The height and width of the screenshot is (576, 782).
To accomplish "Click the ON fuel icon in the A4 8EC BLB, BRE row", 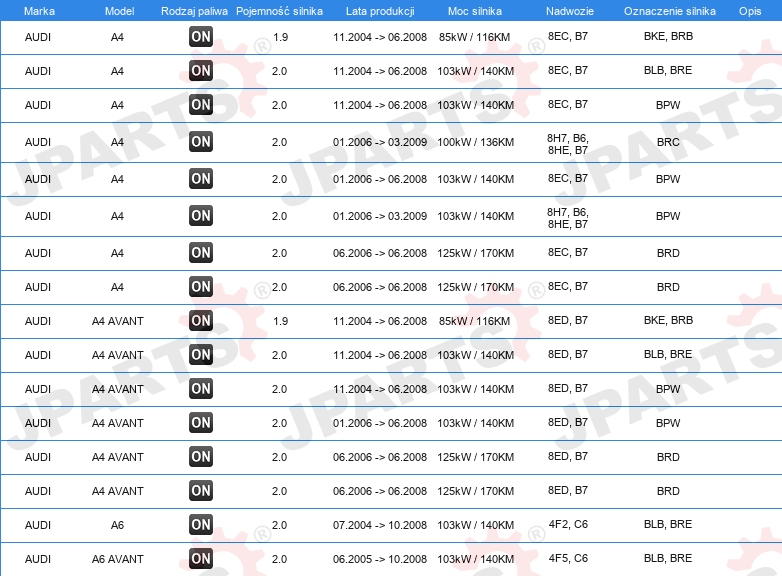I will tap(201, 71).
